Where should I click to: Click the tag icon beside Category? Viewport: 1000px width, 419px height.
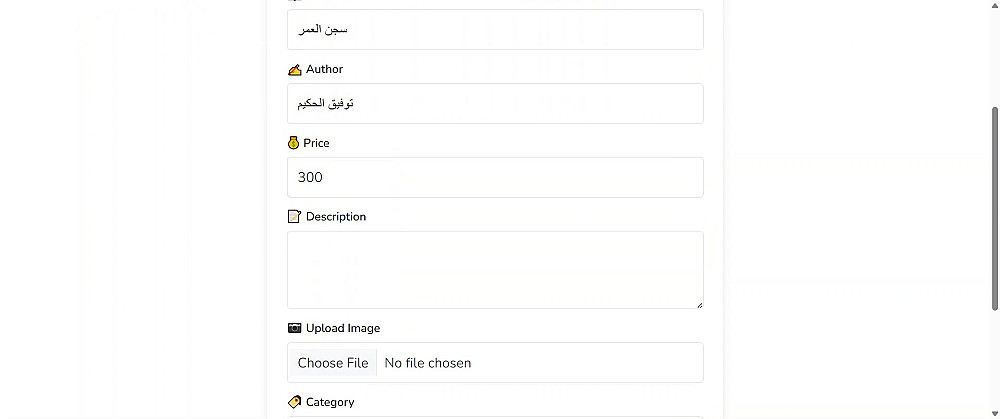coord(294,402)
